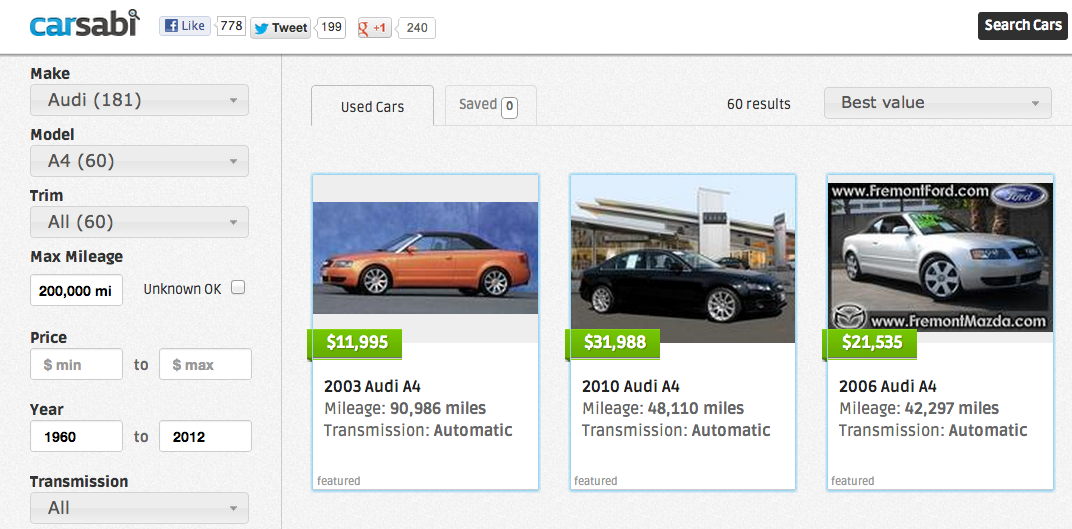The image size is (1072, 529).
Task: Enable the Unknown OK checkbox
Action: click(238, 288)
